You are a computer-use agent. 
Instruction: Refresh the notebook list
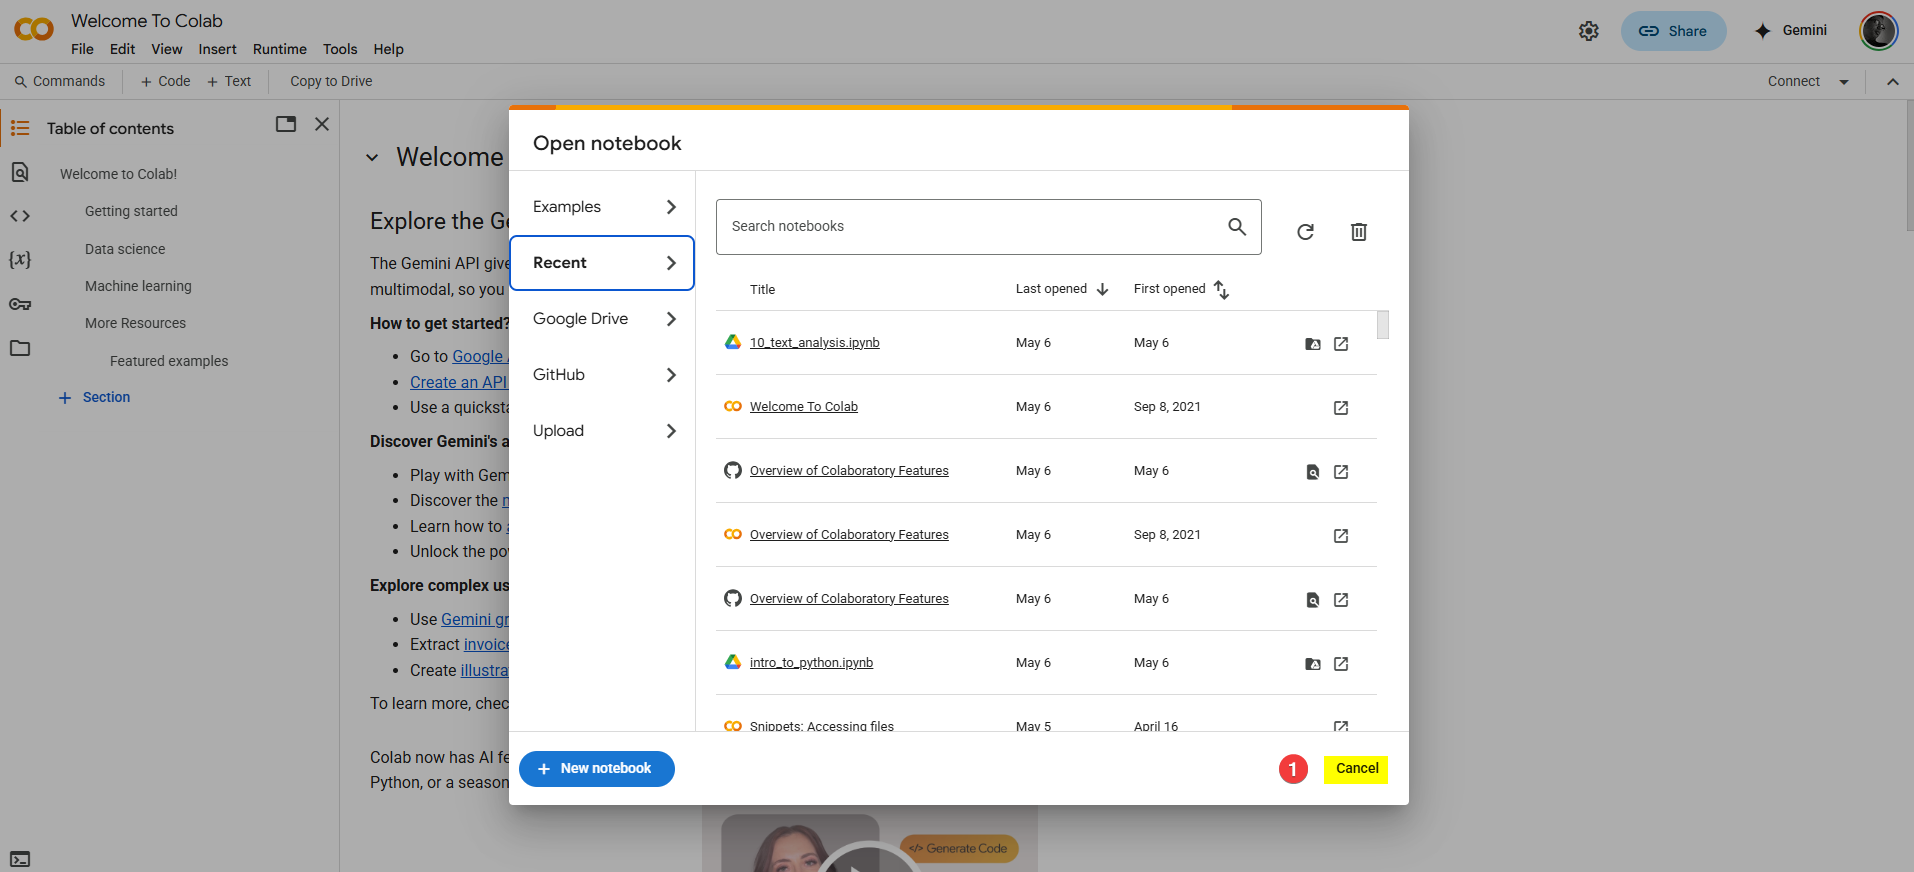click(x=1305, y=232)
